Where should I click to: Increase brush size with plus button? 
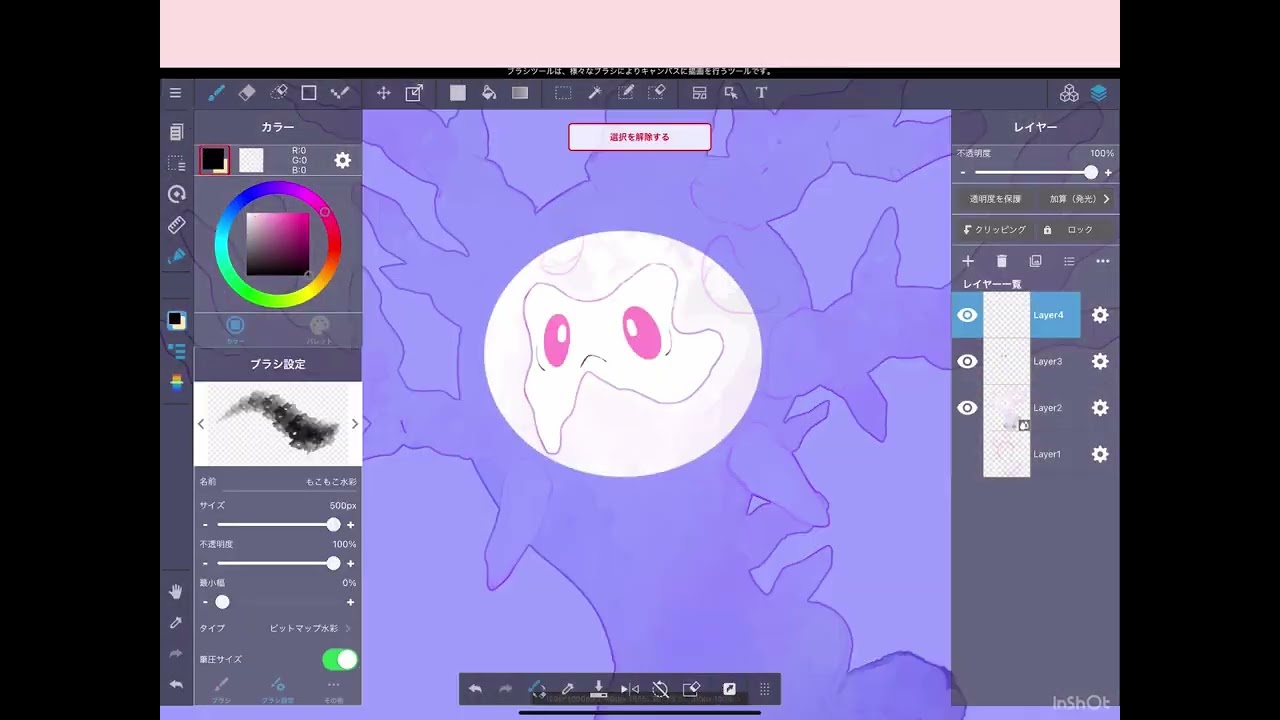pos(350,525)
